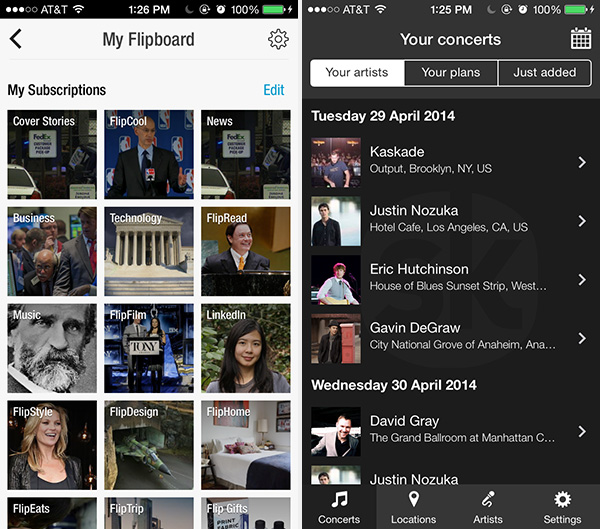
Task: Expand Kaskade concert details chevron
Action: (x=582, y=162)
